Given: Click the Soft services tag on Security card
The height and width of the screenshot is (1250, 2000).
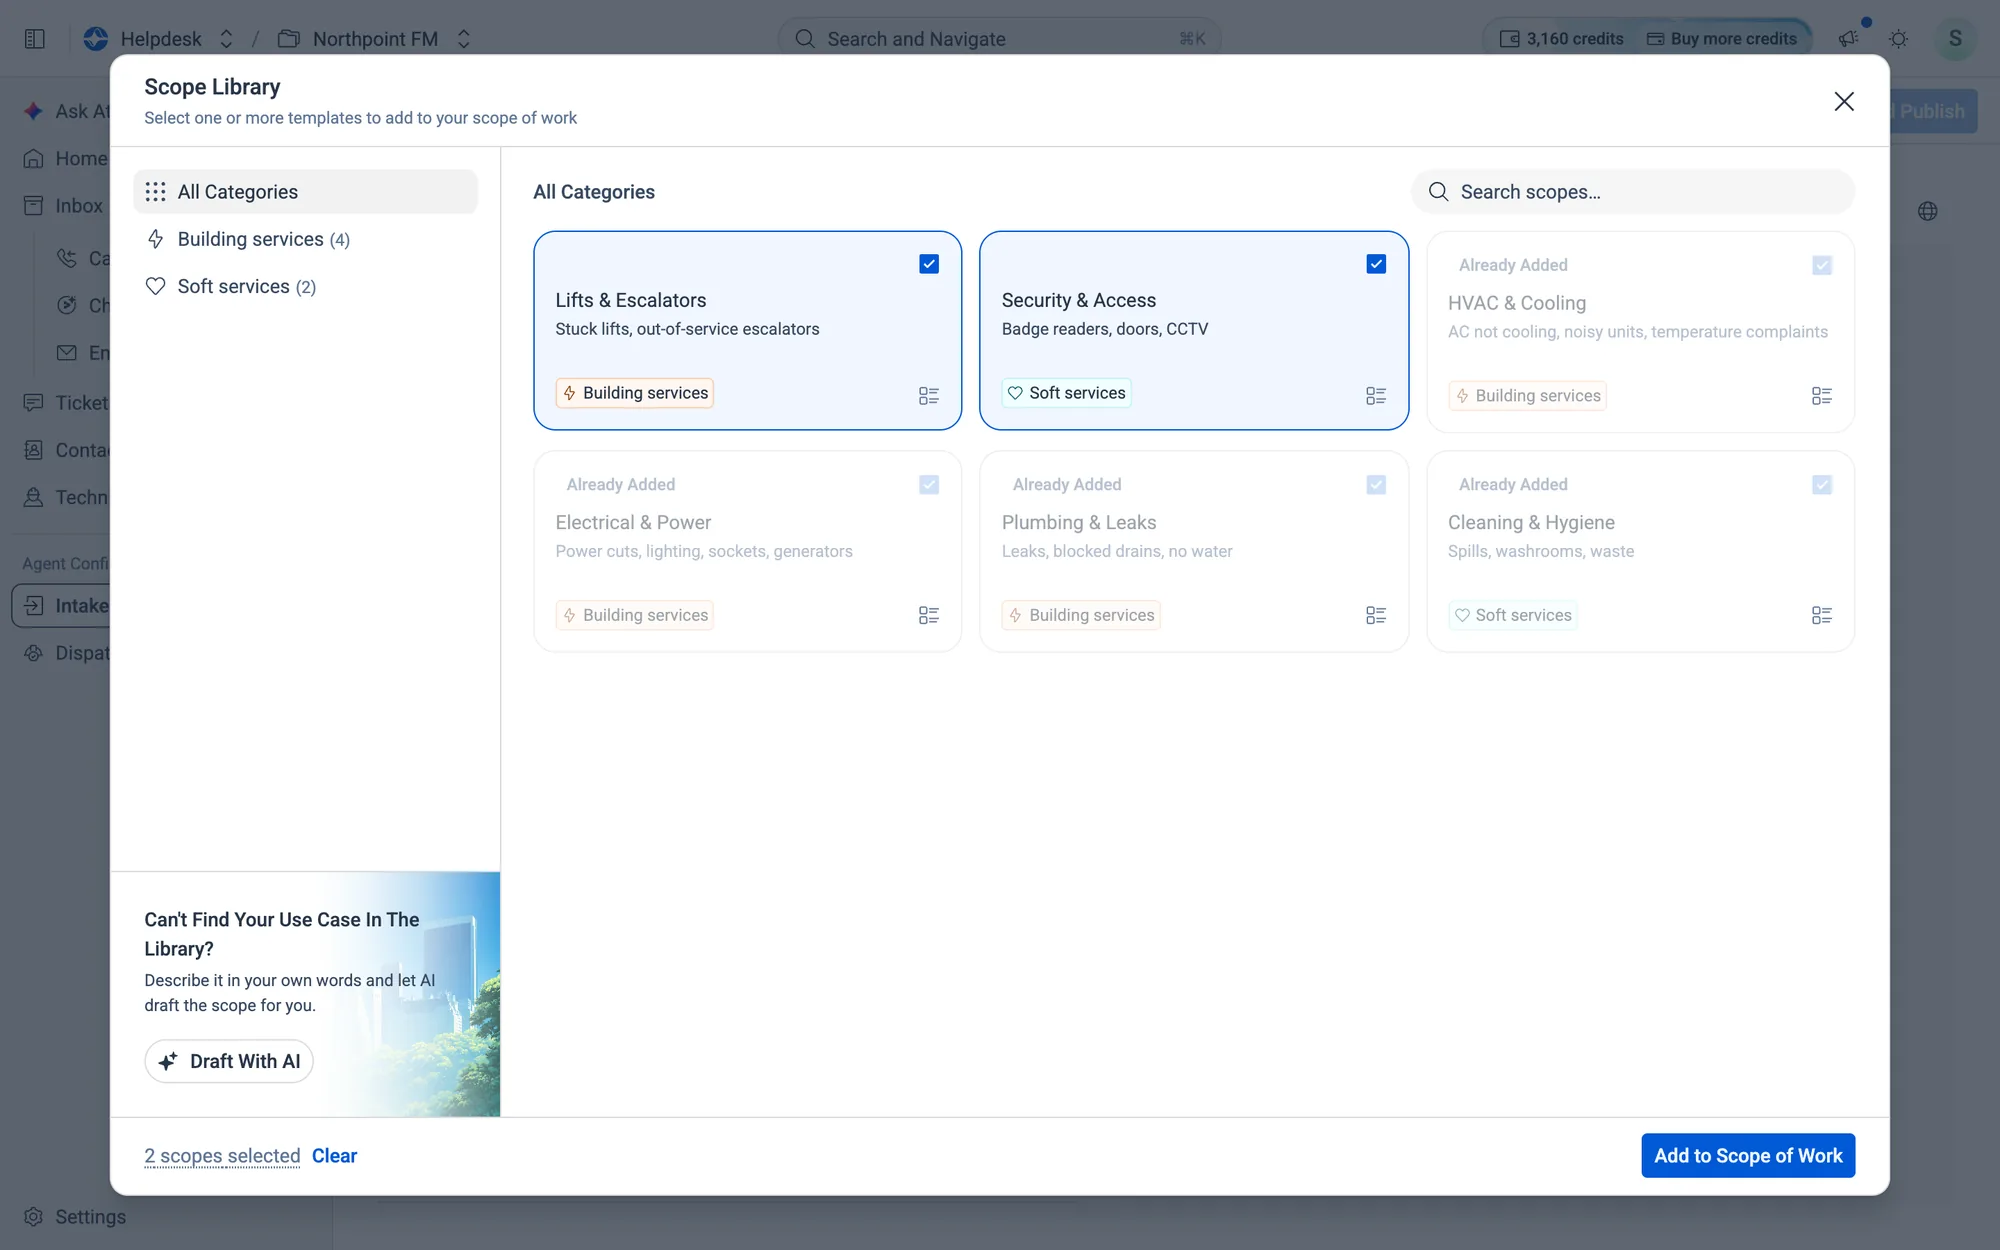Looking at the screenshot, I should (x=1066, y=393).
